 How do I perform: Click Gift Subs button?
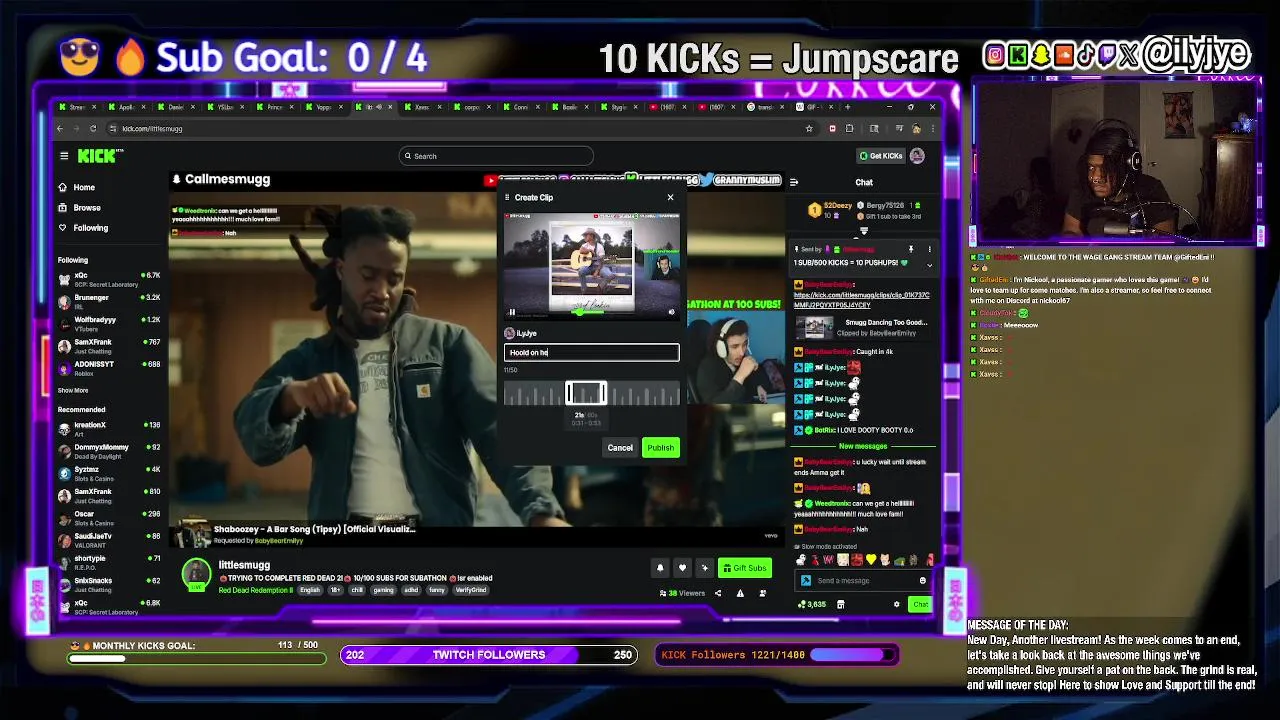tap(745, 568)
